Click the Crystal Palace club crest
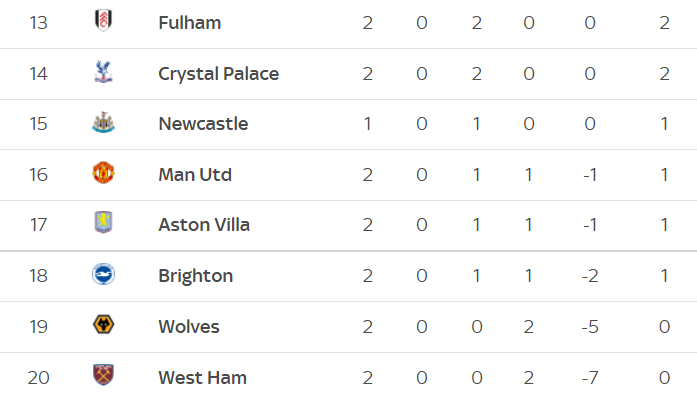The width and height of the screenshot is (697, 397). [x=104, y=72]
